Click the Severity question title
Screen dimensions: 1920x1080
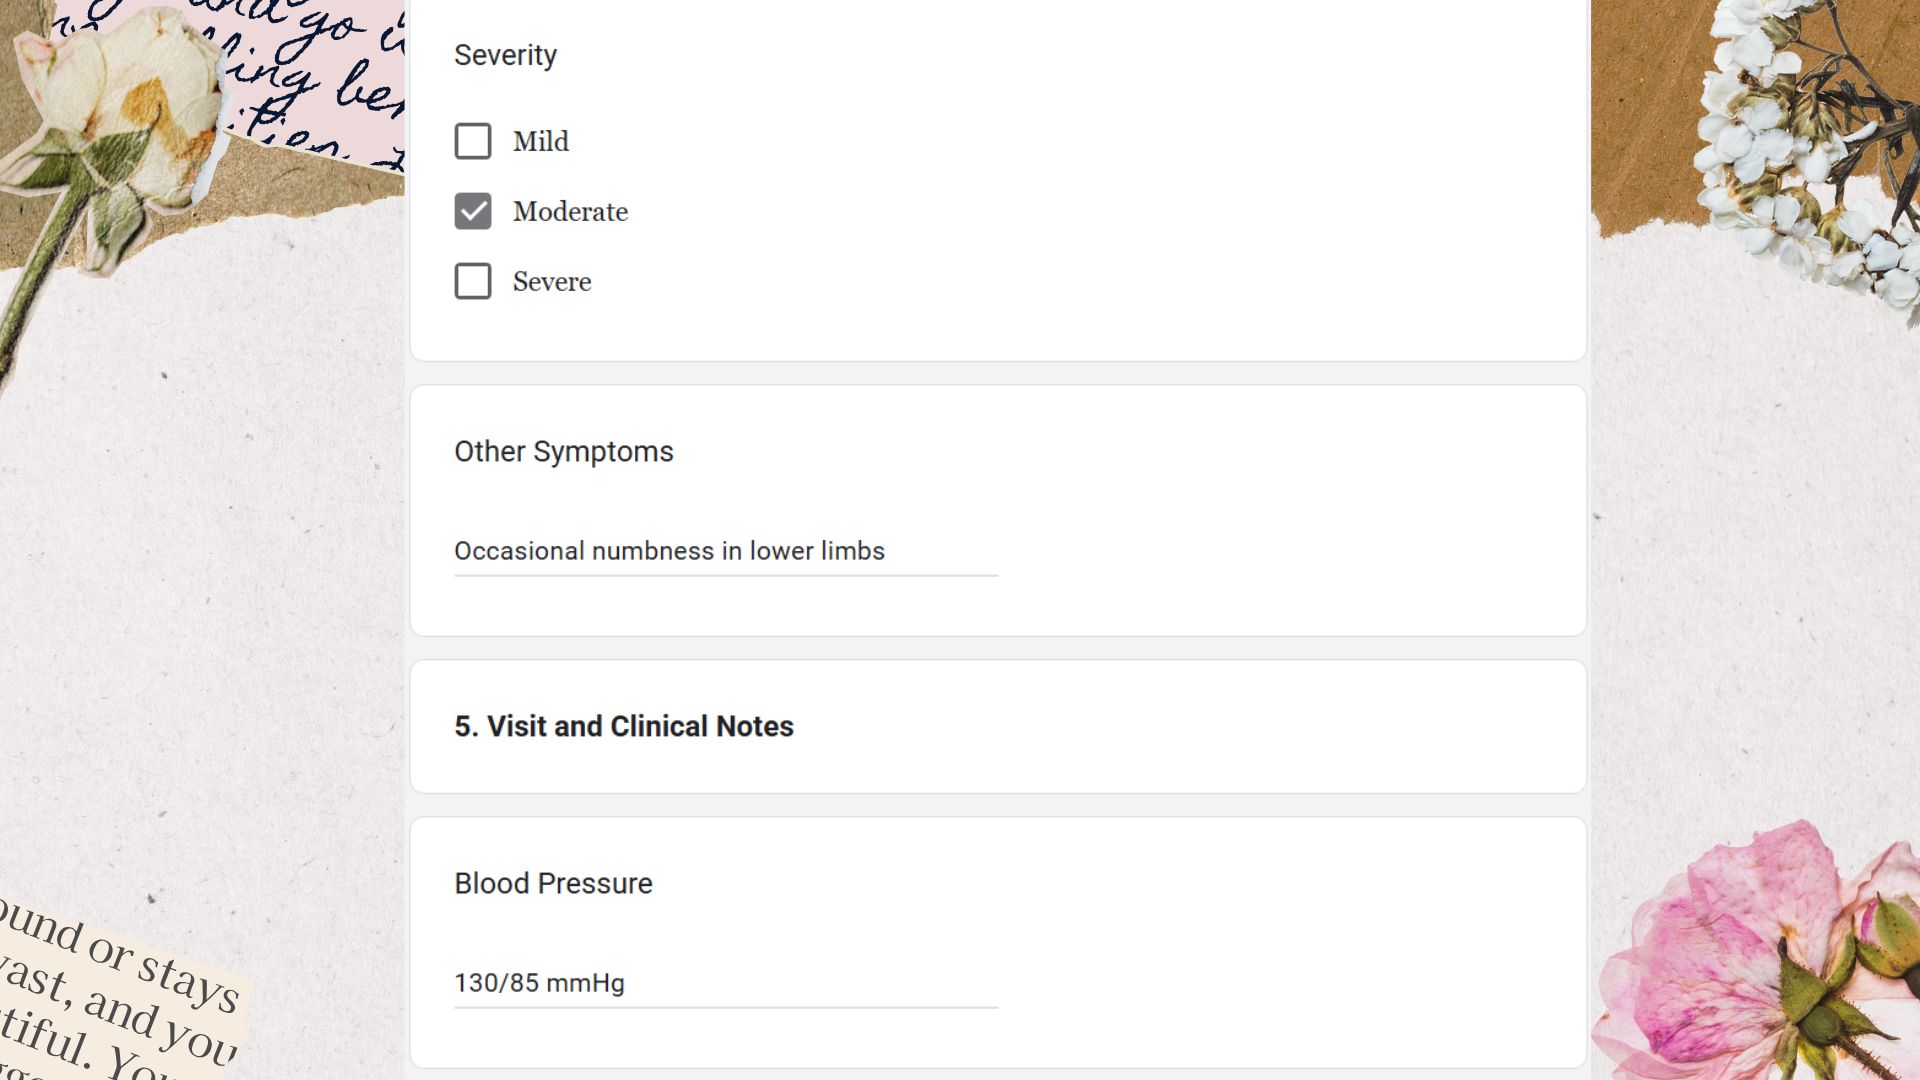click(505, 55)
